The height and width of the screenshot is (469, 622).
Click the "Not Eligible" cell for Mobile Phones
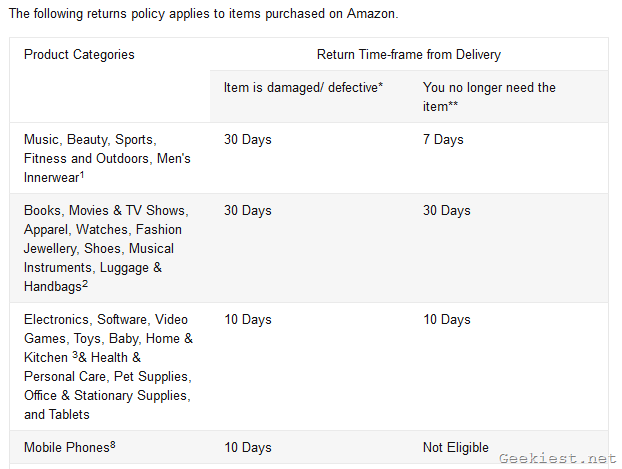point(457,448)
